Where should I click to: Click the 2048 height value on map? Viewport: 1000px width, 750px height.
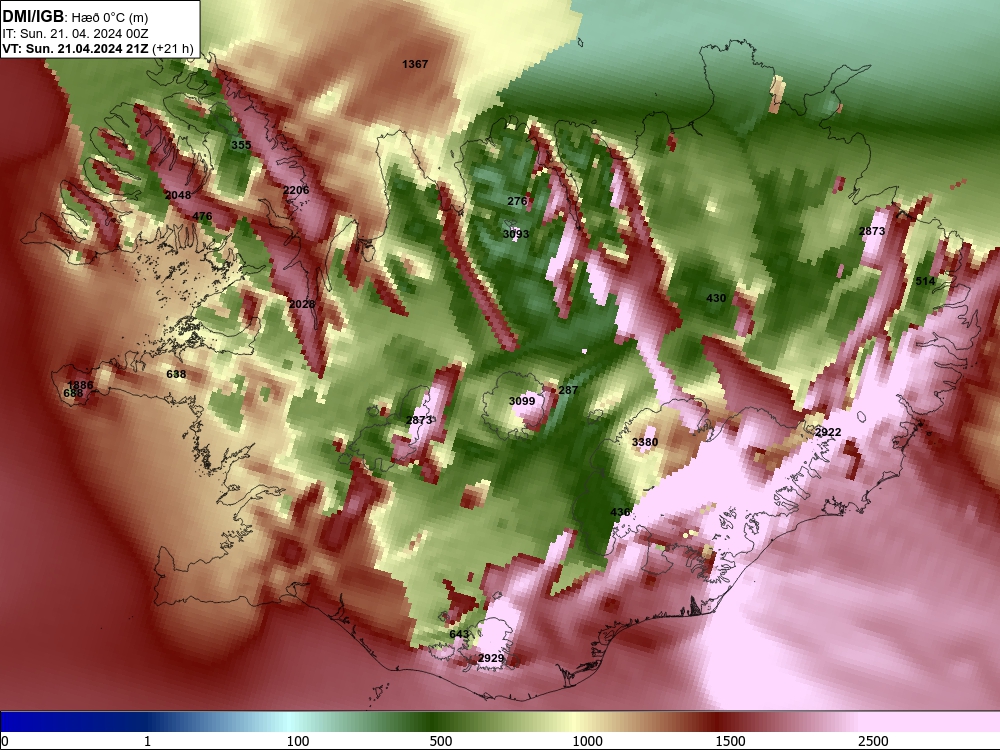(178, 195)
